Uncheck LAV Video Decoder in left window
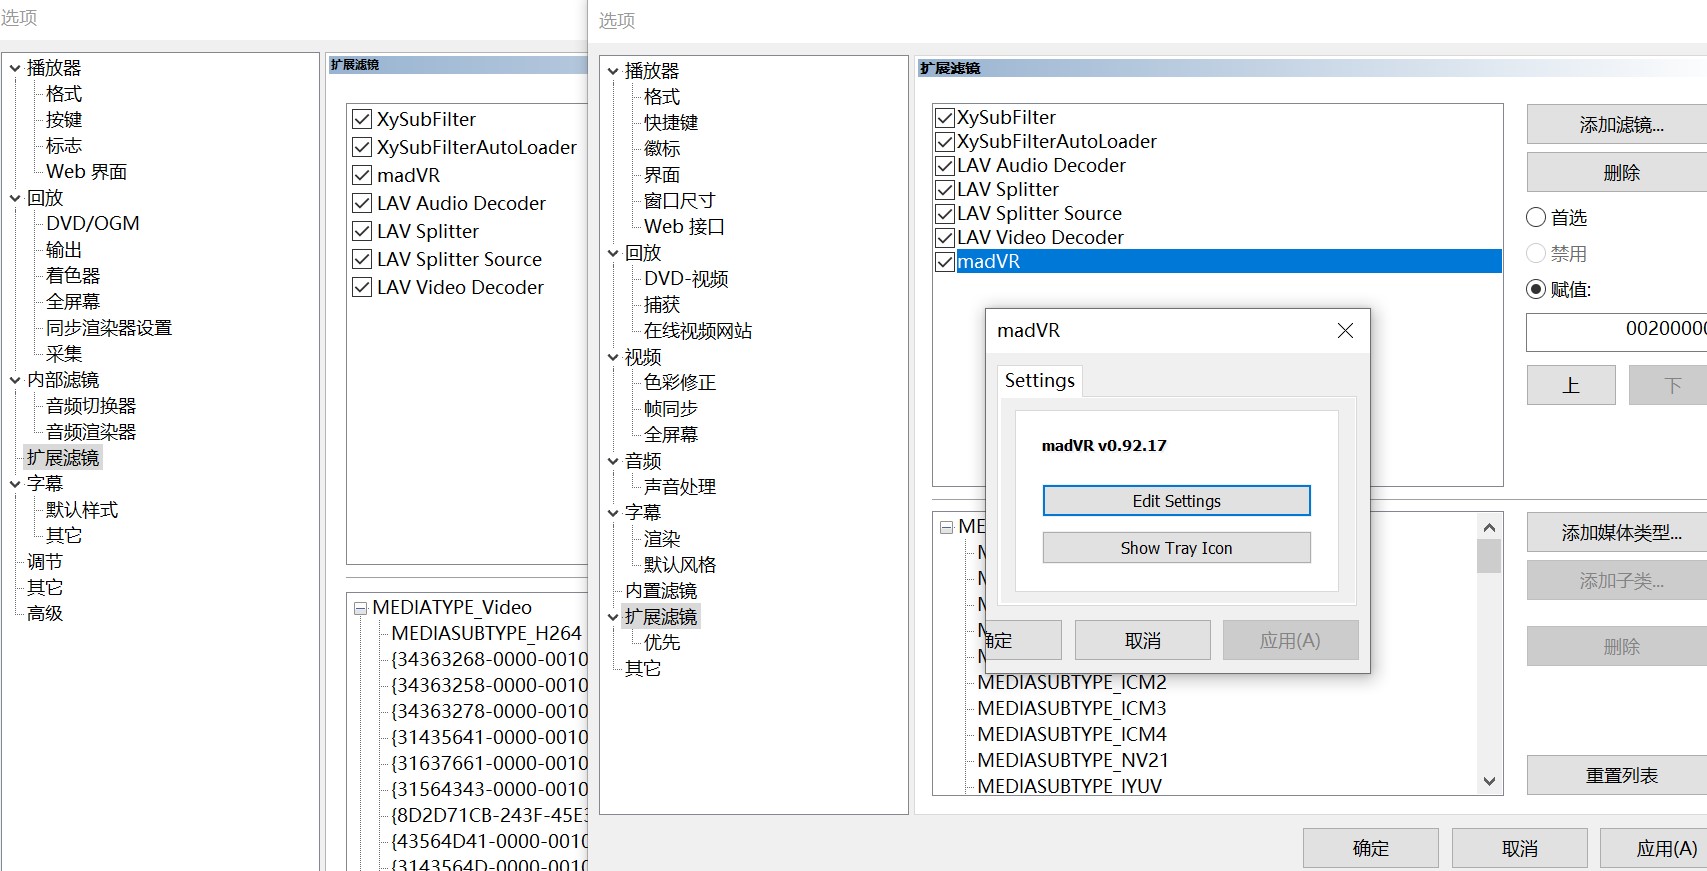The height and width of the screenshot is (871, 1707). pyautogui.click(x=362, y=287)
